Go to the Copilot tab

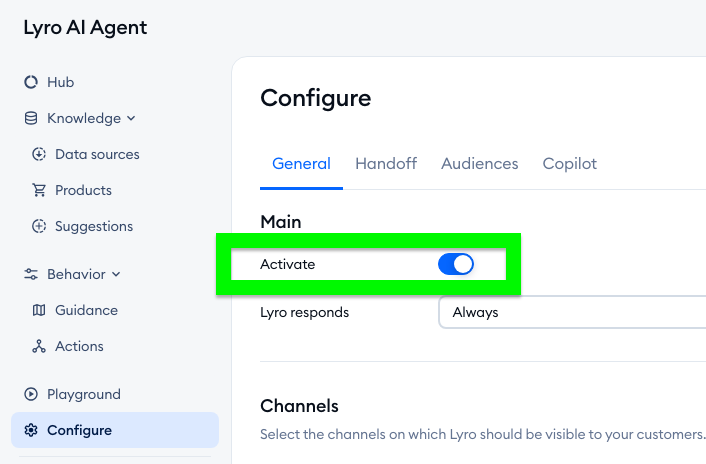tap(570, 164)
